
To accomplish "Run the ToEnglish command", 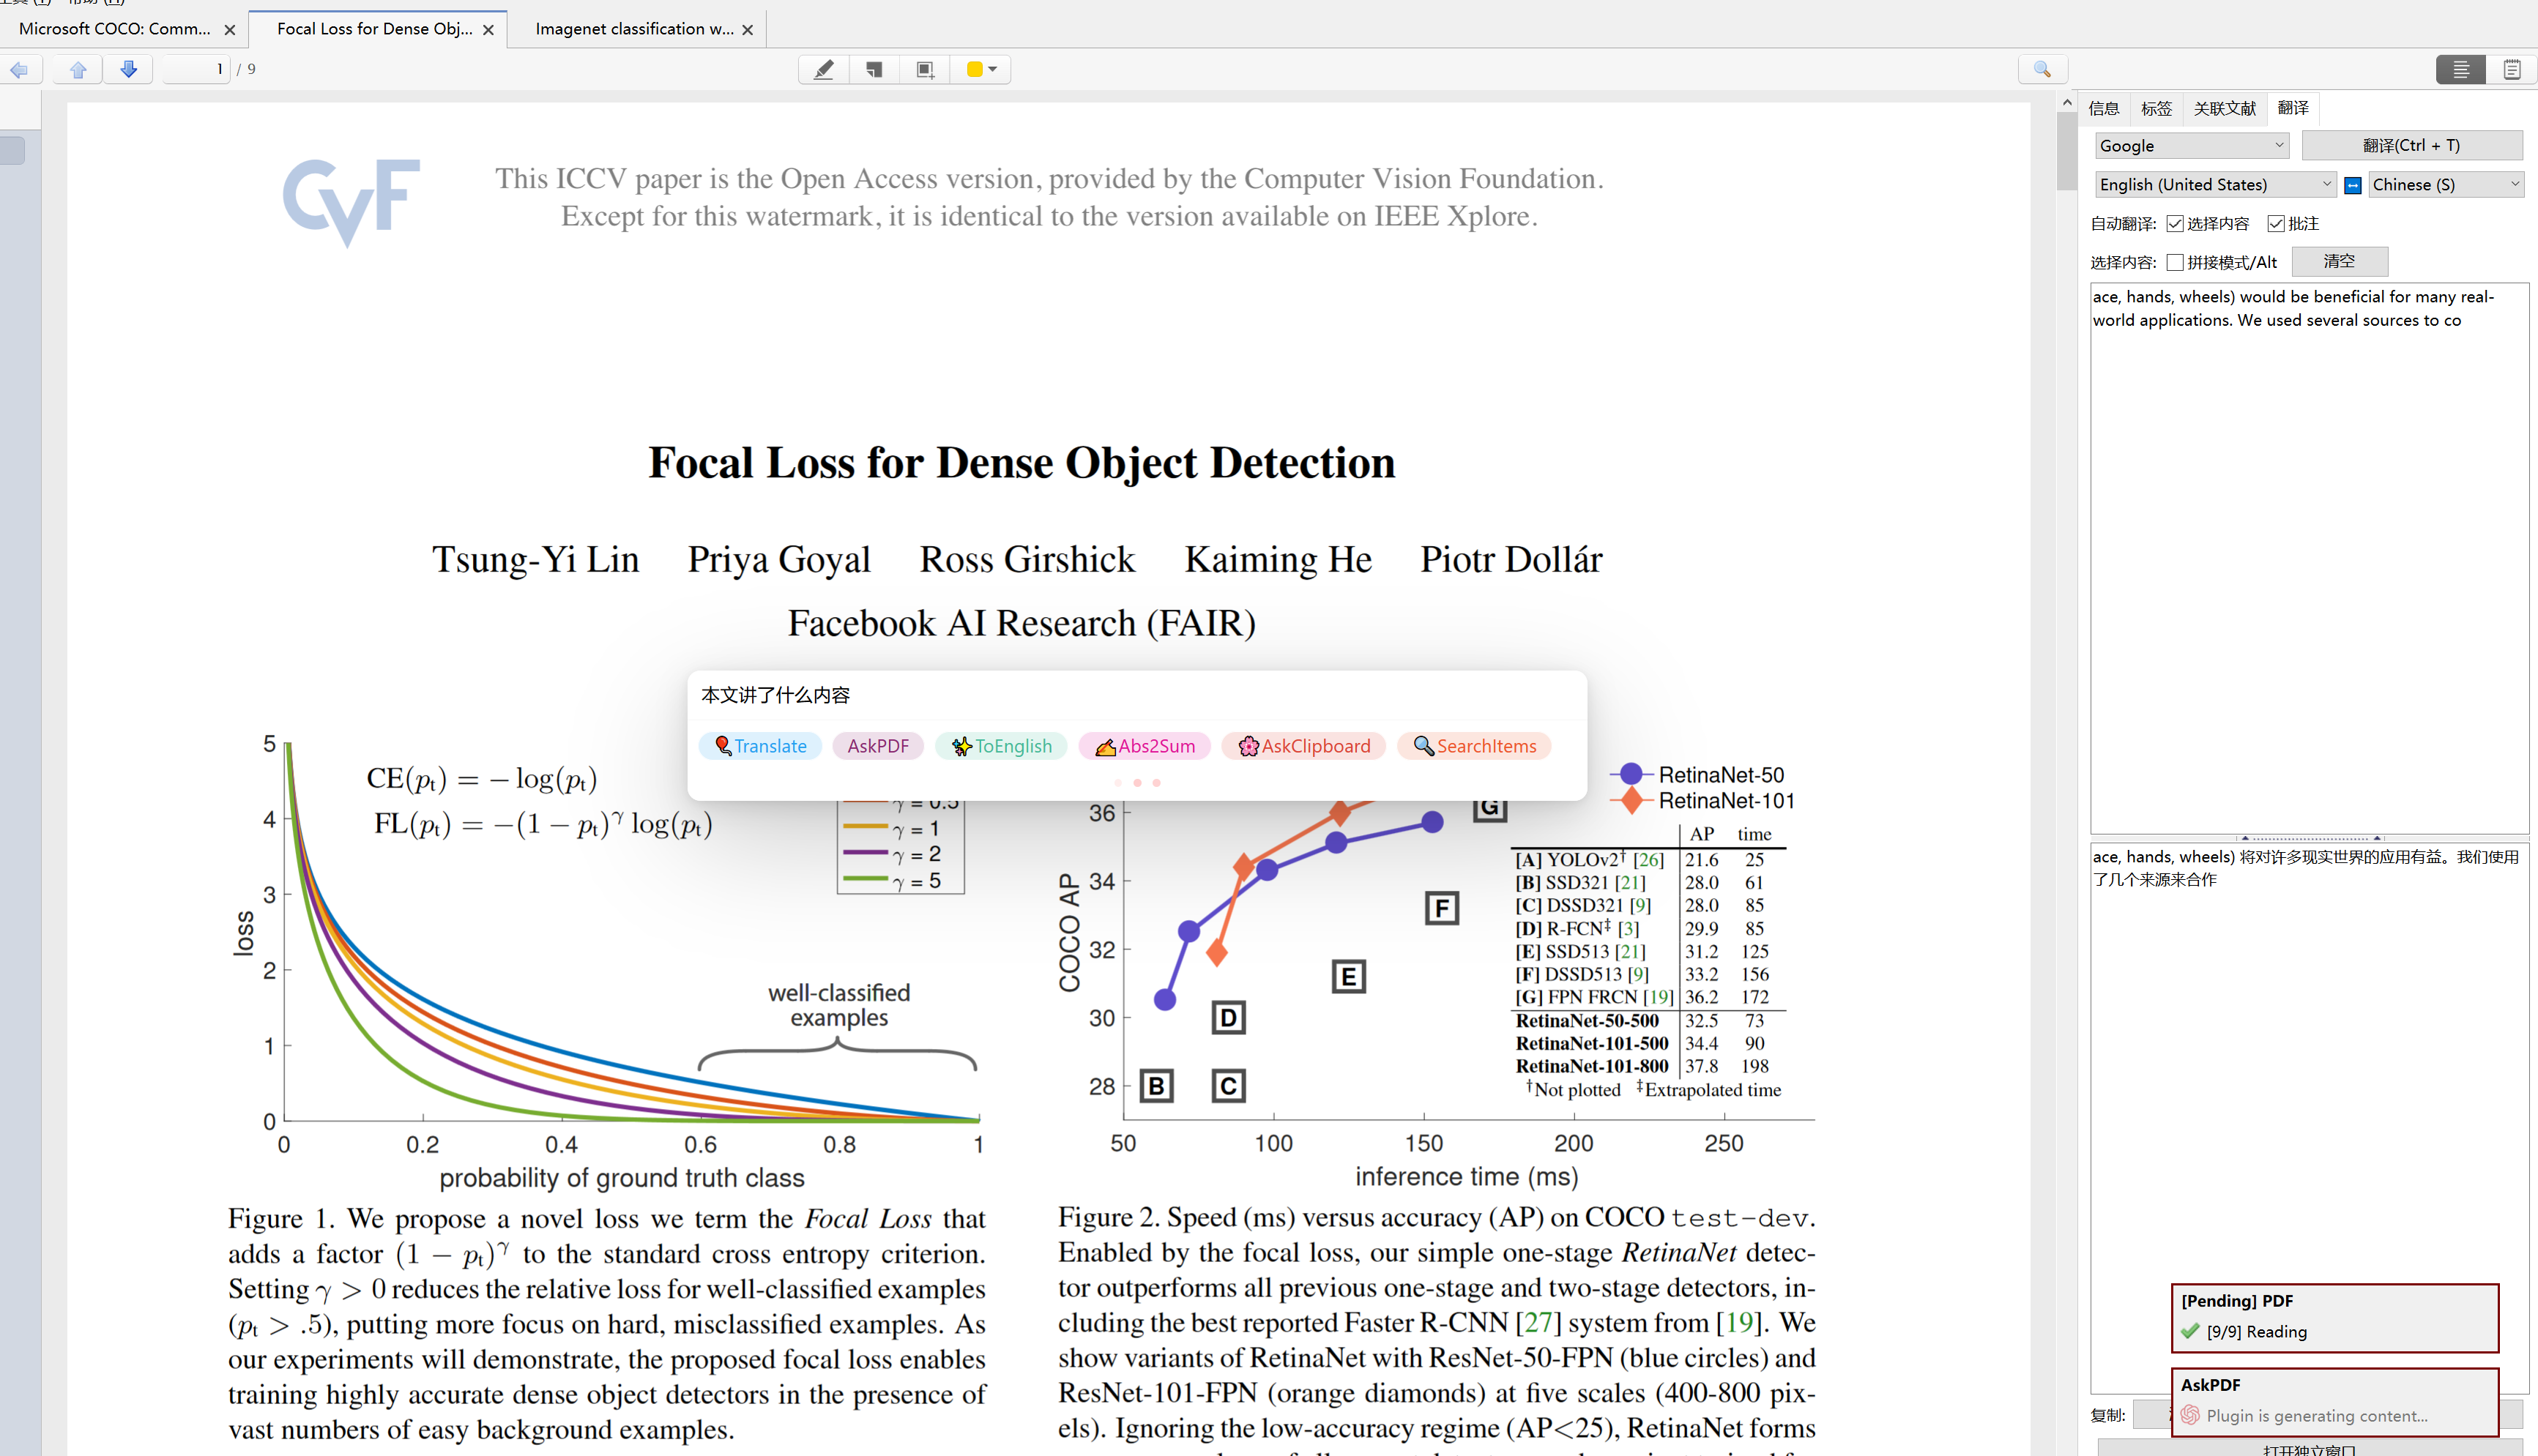I will point(1001,746).
